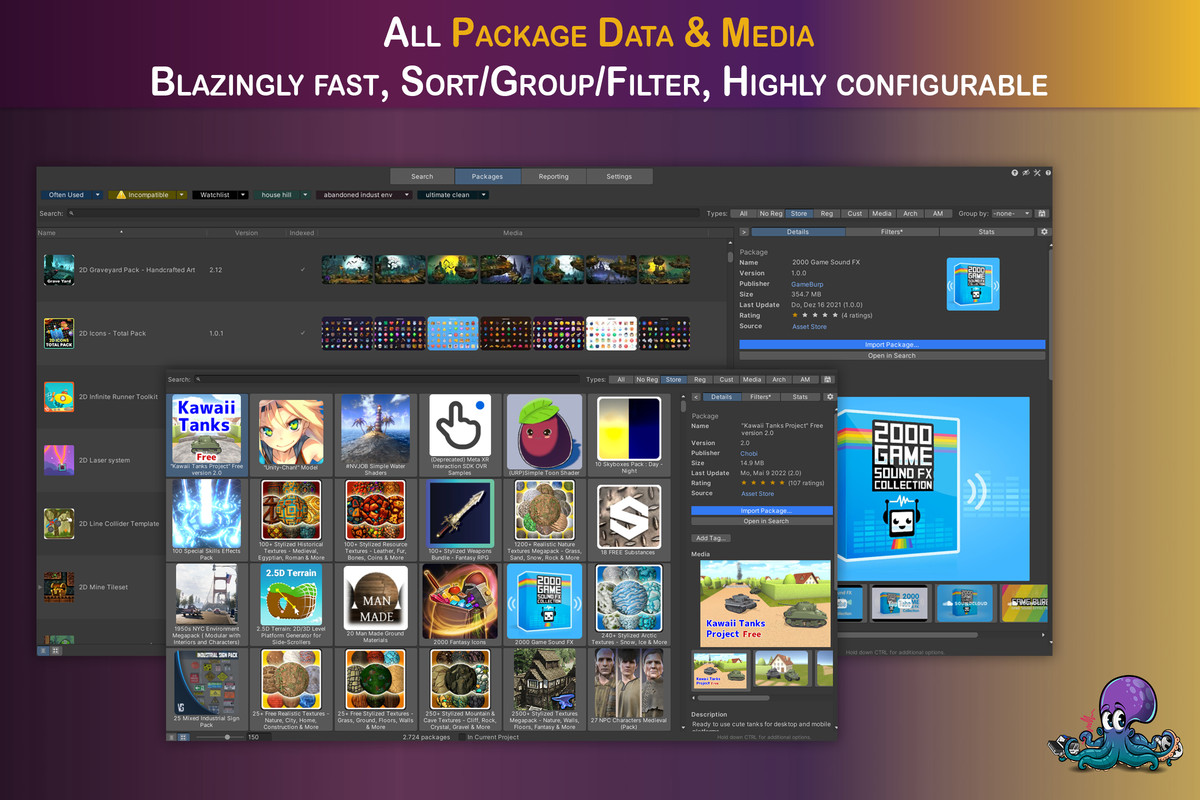
Task: Toggle the Cust type filter in back window
Action: [854, 213]
